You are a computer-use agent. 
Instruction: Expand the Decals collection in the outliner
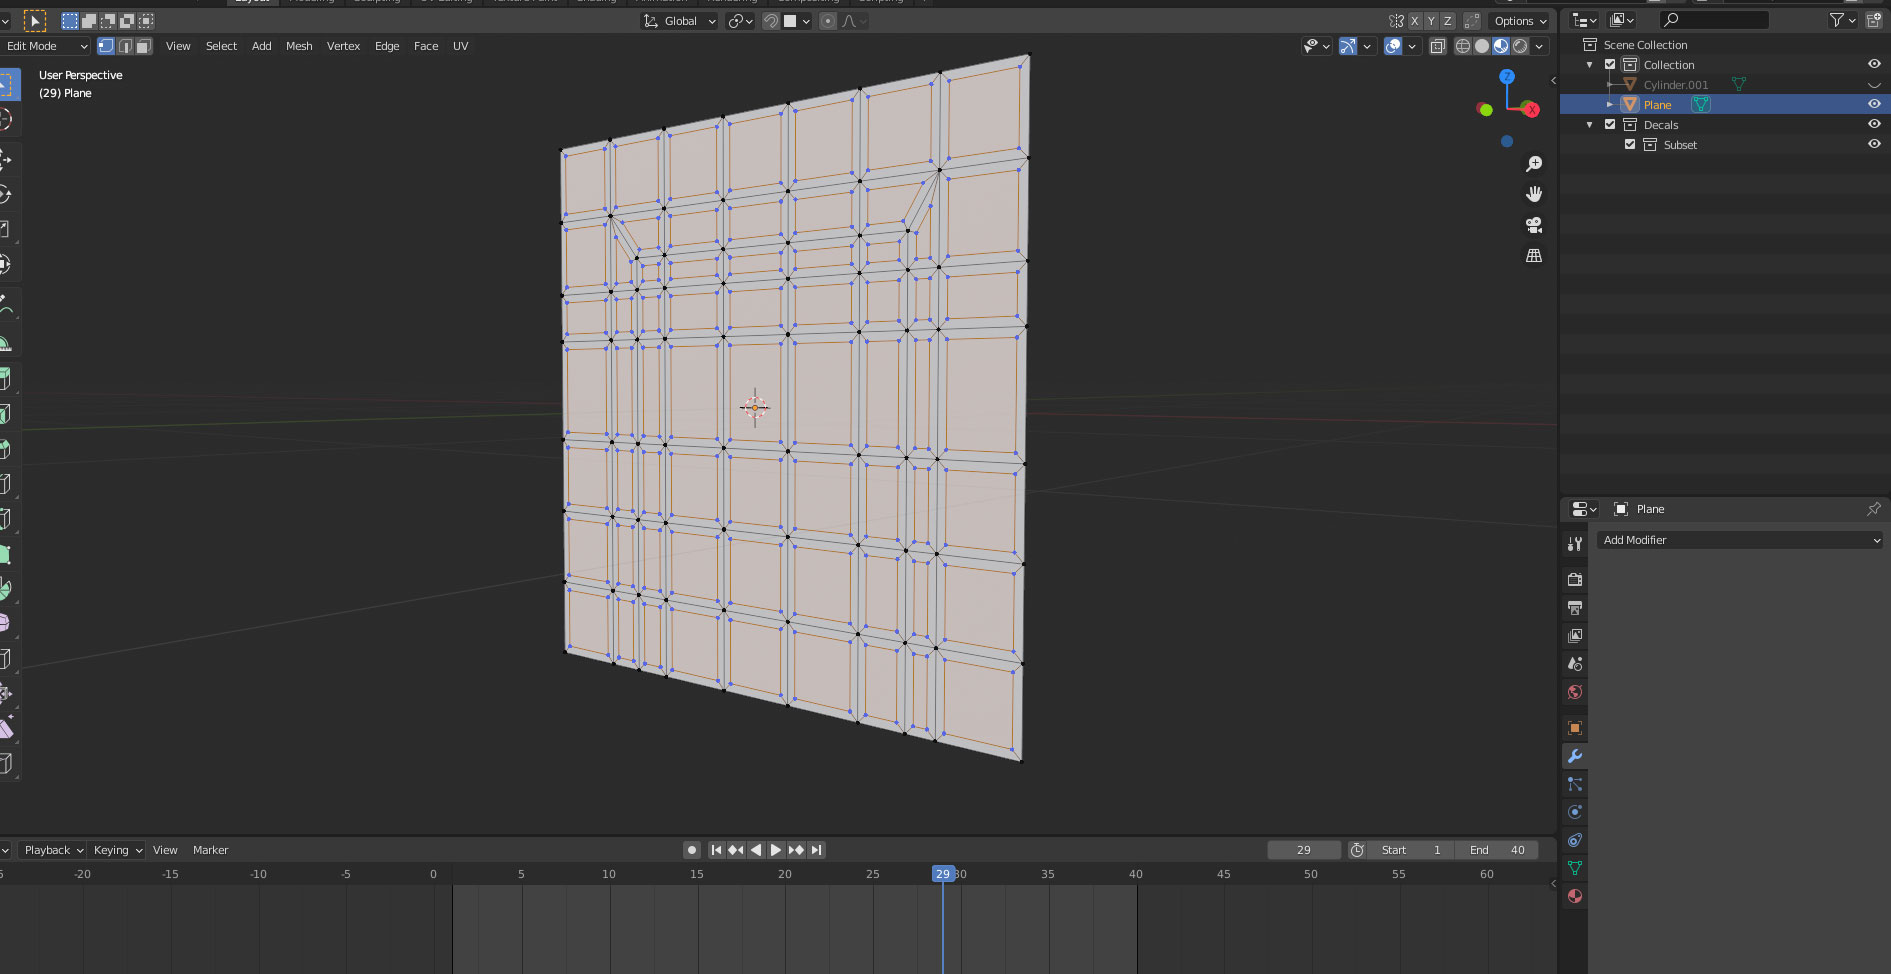tap(1590, 124)
